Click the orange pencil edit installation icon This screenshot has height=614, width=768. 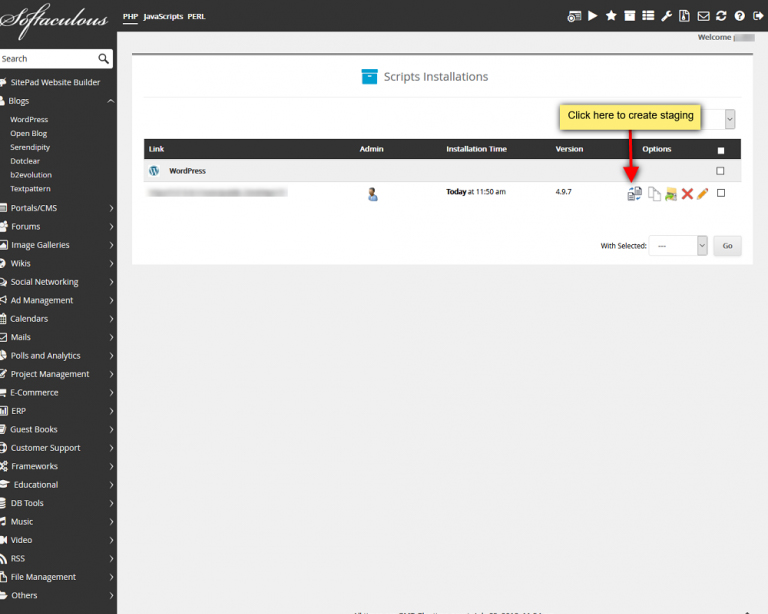point(702,194)
